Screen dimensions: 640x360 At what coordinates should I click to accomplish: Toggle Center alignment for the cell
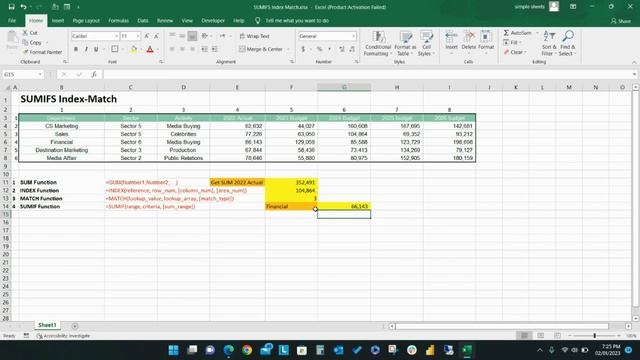coord(182,49)
